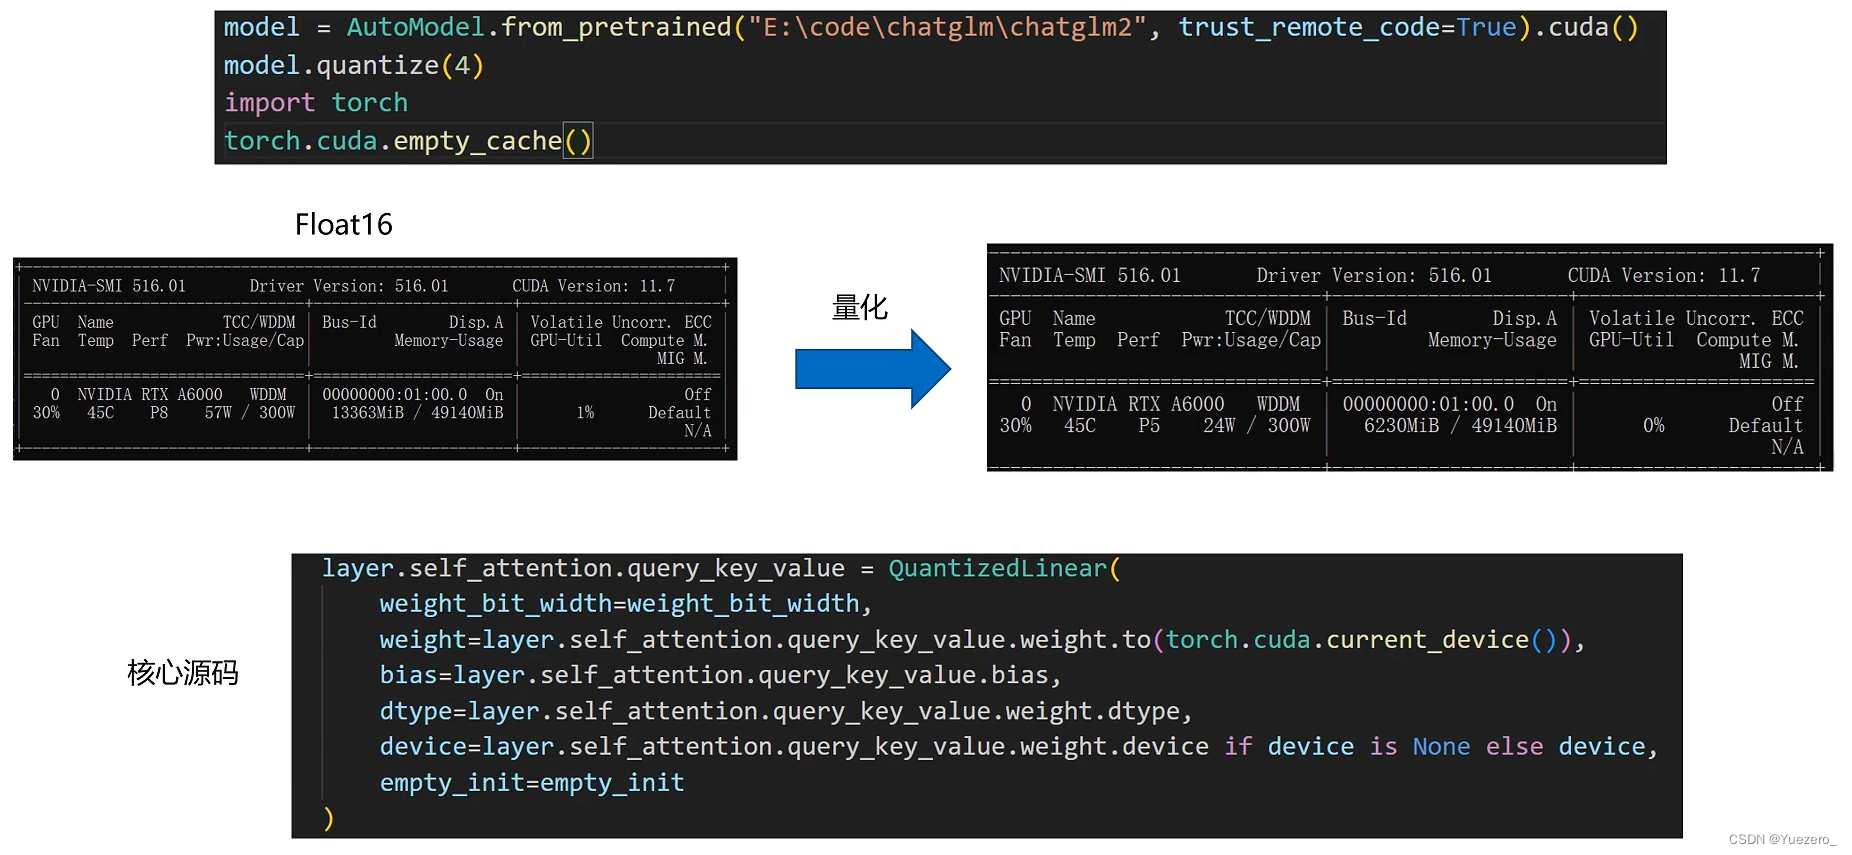
Task: Click 'CUDA Version: 11.7' in left panel
Action: [x=594, y=286]
